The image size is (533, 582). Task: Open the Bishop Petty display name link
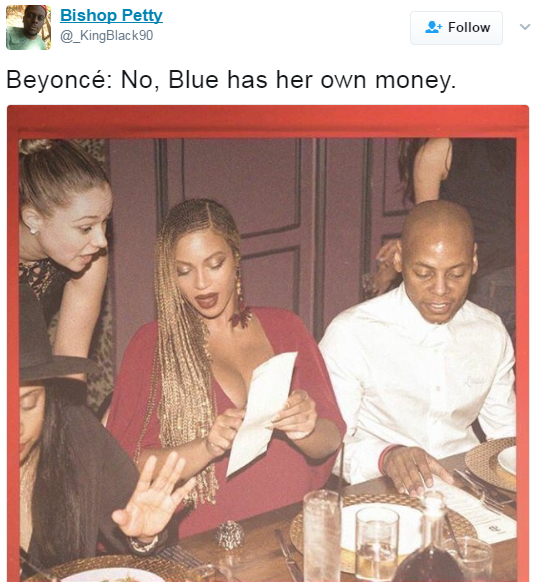[x=111, y=16]
